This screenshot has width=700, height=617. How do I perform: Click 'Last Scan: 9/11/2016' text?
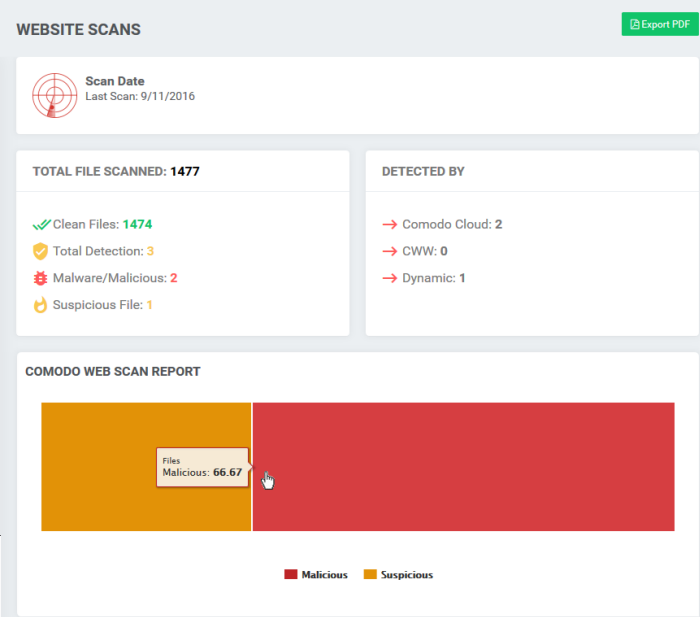pyautogui.click(x=140, y=96)
